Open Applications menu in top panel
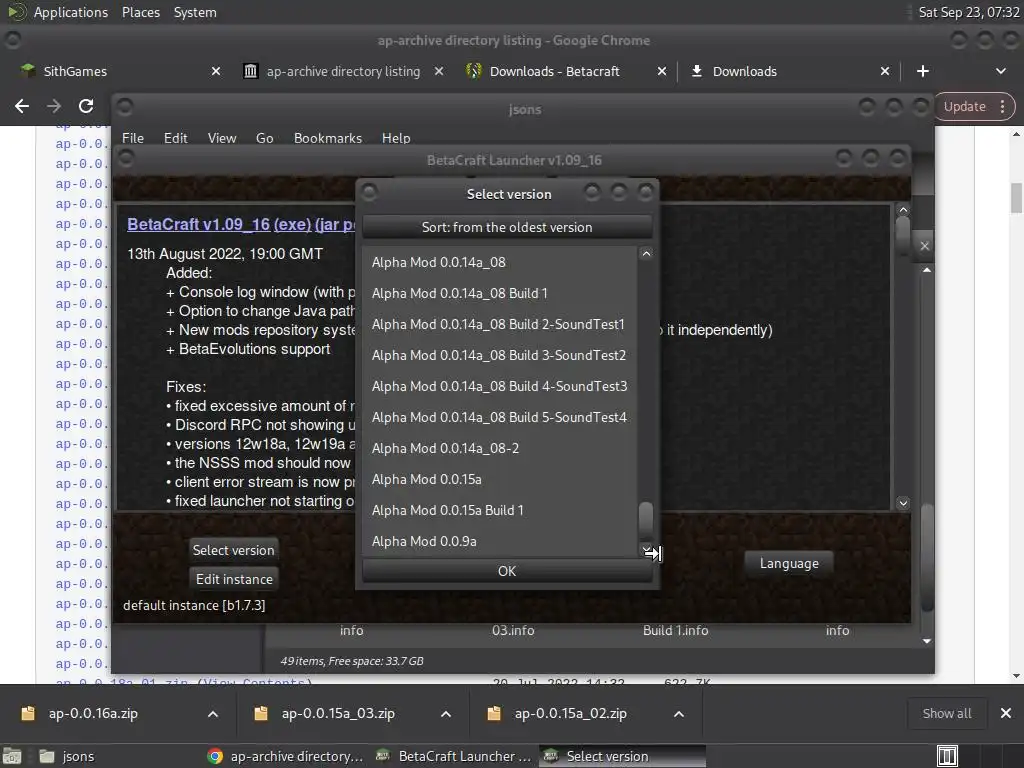1024x768 pixels. tap(71, 12)
